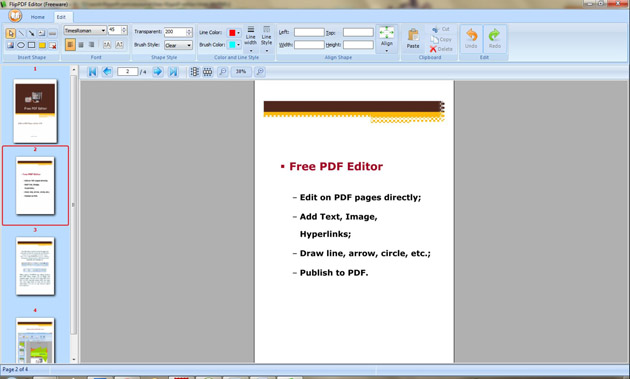Select the Ellipse shape tool
The height and width of the screenshot is (379, 630).
[21, 45]
